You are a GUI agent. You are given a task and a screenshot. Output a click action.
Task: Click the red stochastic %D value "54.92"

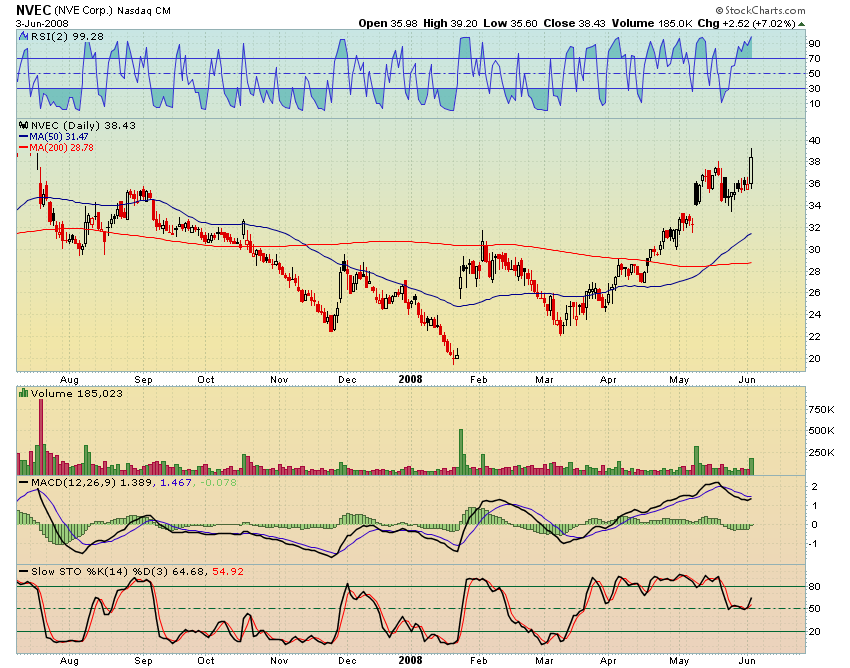(x=228, y=571)
